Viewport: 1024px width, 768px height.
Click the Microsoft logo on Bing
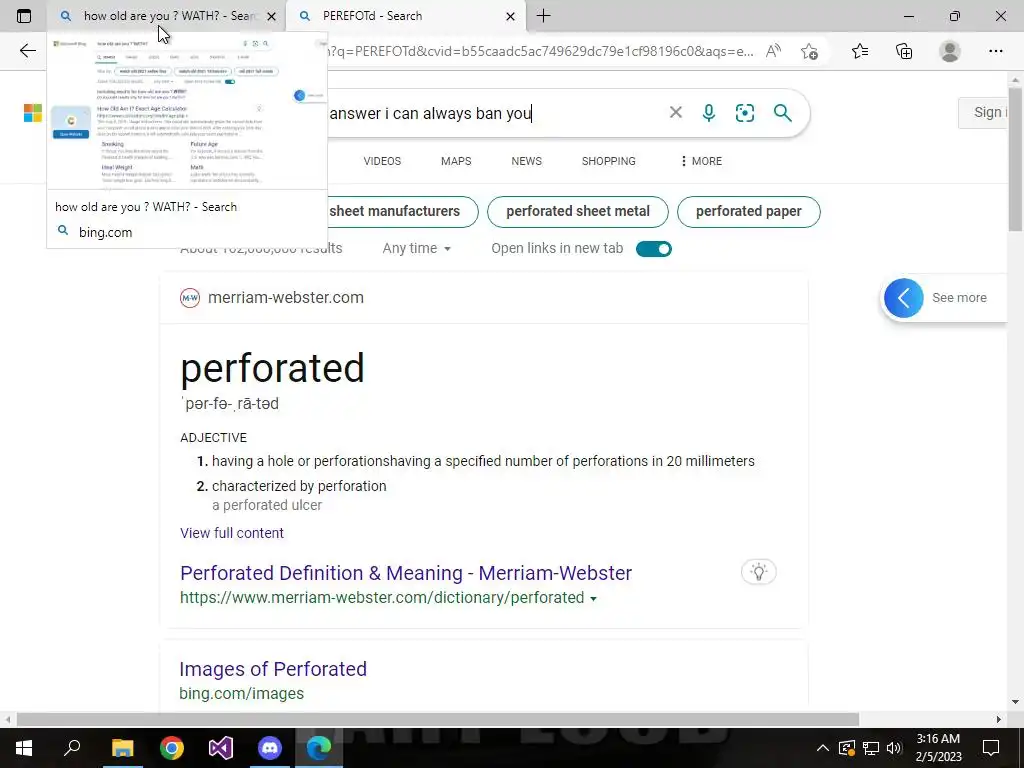[x=33, y=113]
